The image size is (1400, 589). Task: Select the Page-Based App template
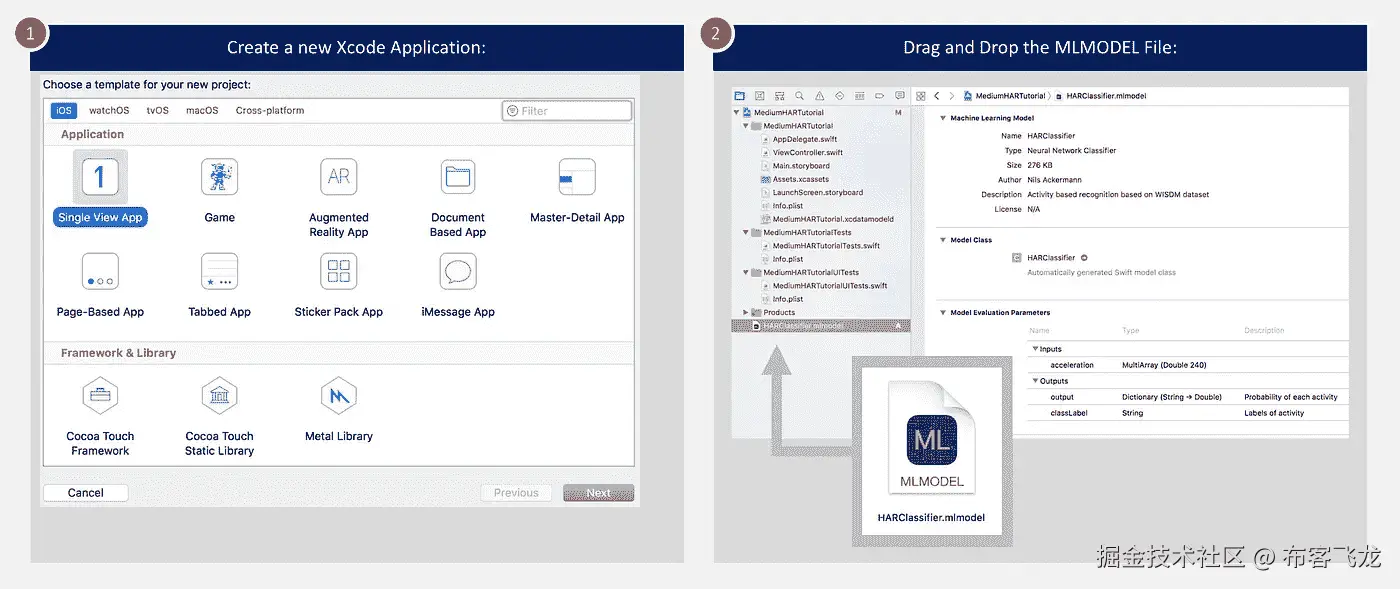pyautogui.click(x=100, y=285)
